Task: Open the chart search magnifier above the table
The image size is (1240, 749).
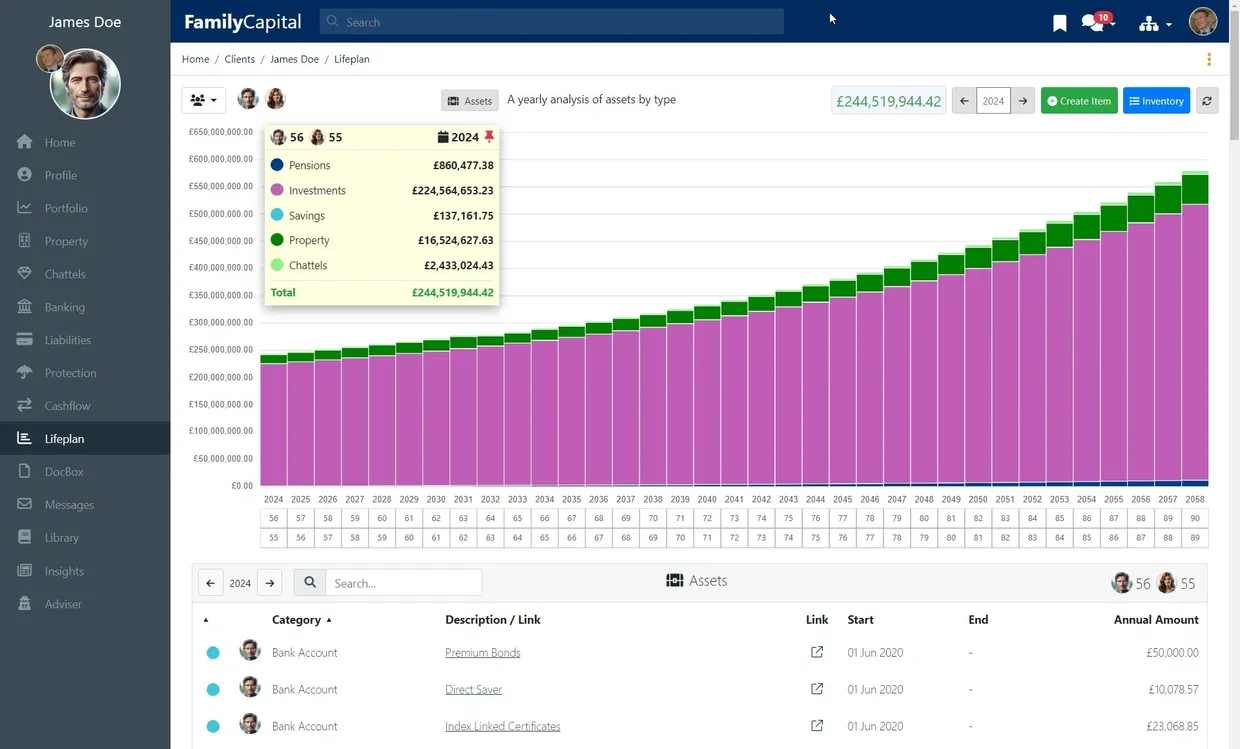Action: [x=310, y=582]
